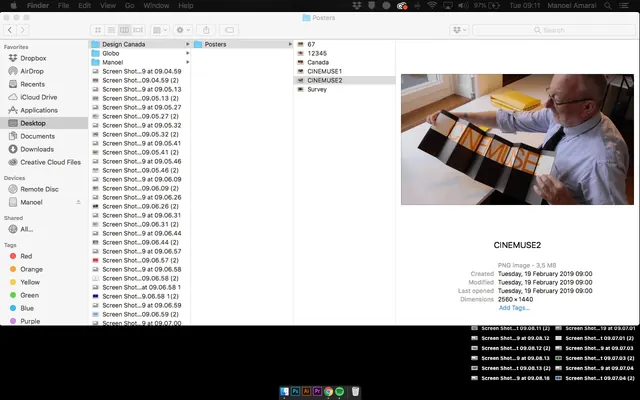Click the Edit Tags toolbar button
Image resolution: width=640 pixels, height=400 pixels.
tap(229, 30)
